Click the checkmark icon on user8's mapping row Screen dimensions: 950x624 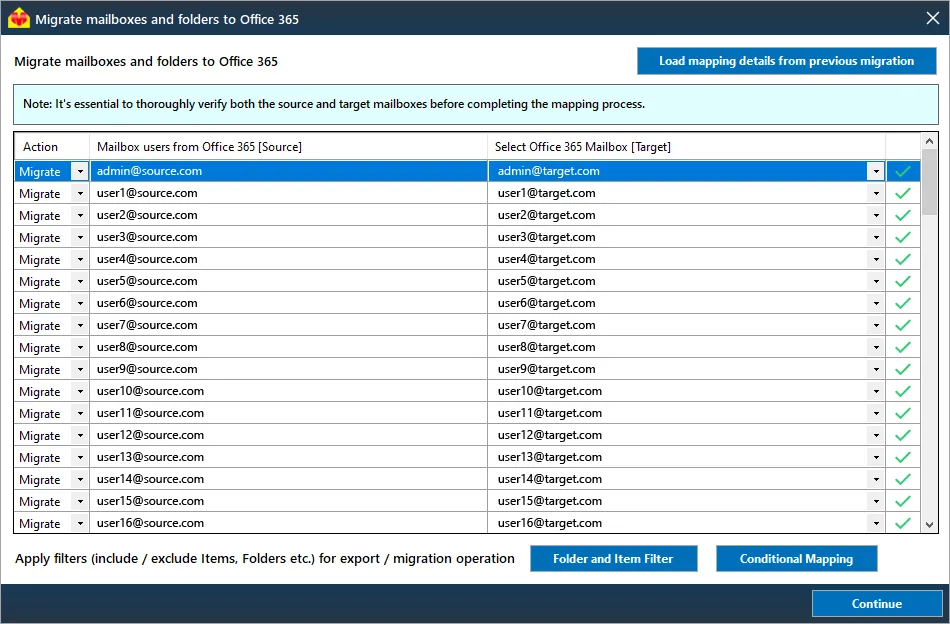(x=902, y=347)
